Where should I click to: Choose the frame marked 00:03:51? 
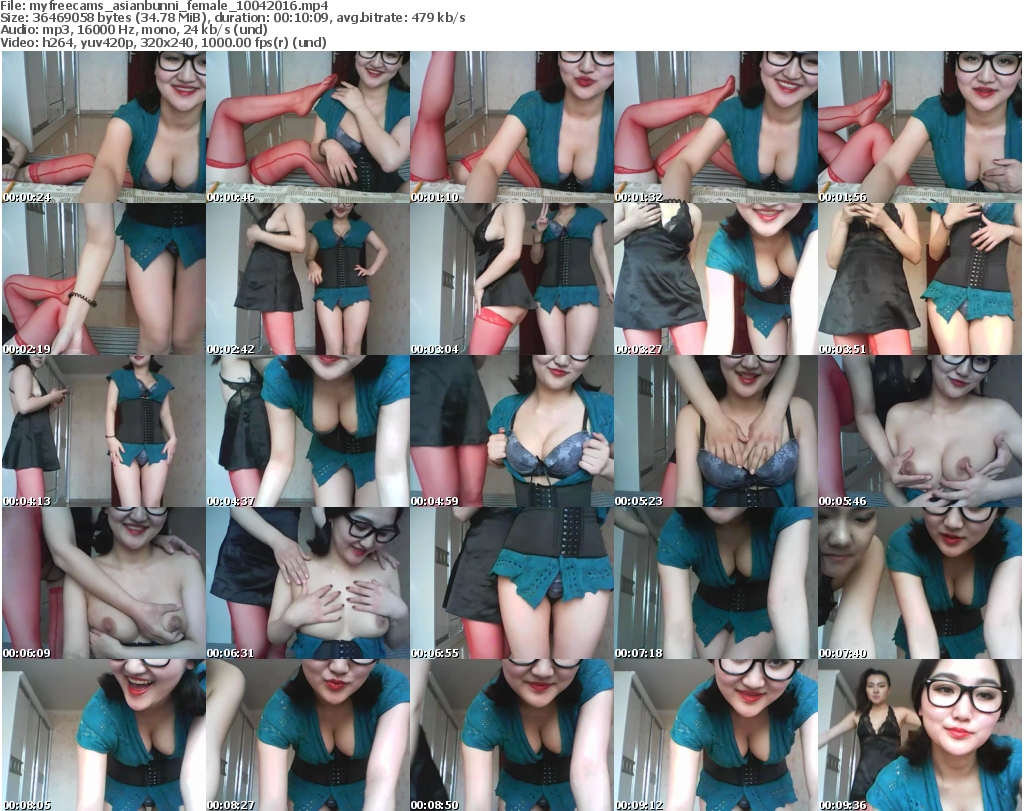(919, 279)
